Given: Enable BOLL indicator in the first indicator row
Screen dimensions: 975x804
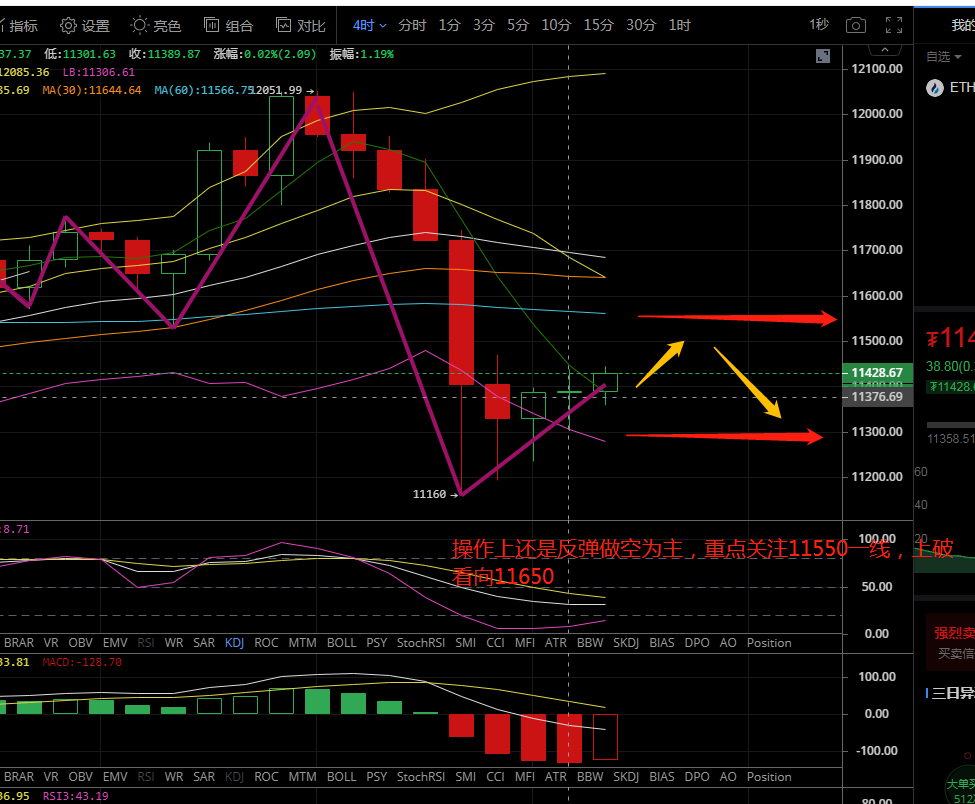Looking at the screenshot, I should pyautogui.click(x=341, y=643).
